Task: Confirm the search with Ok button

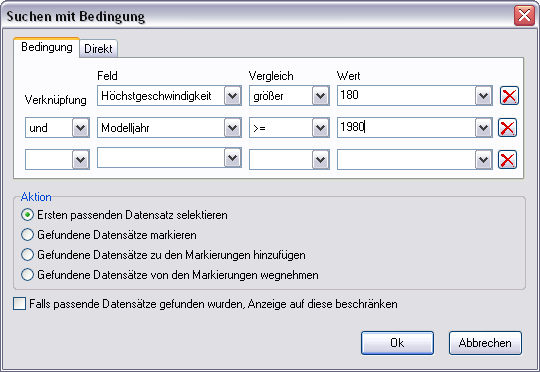Action: click(x=397, y=343)
